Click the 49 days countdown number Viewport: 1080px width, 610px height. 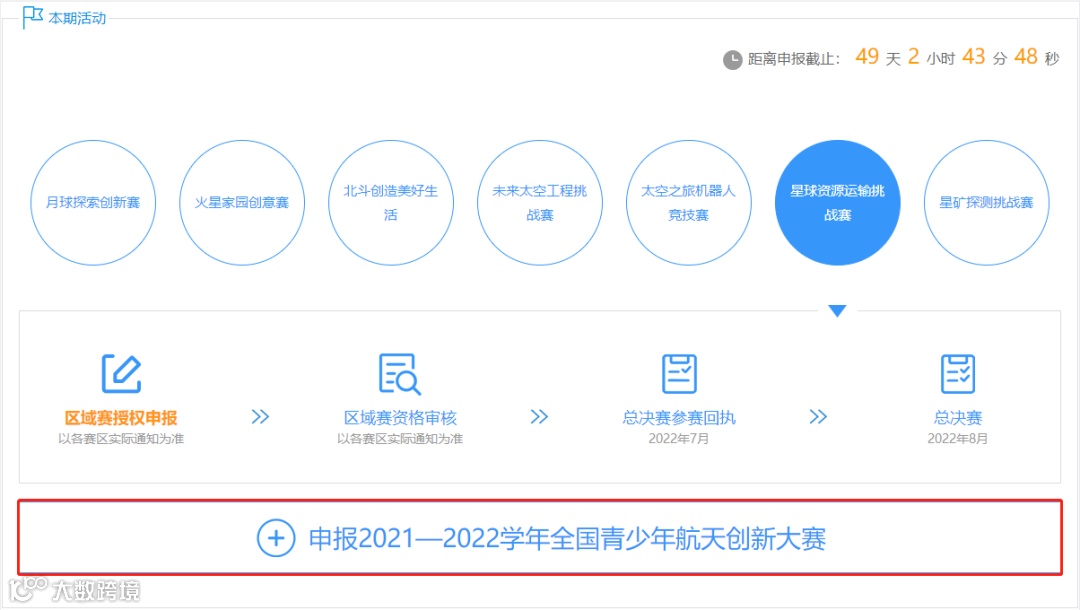coord(867,56)
